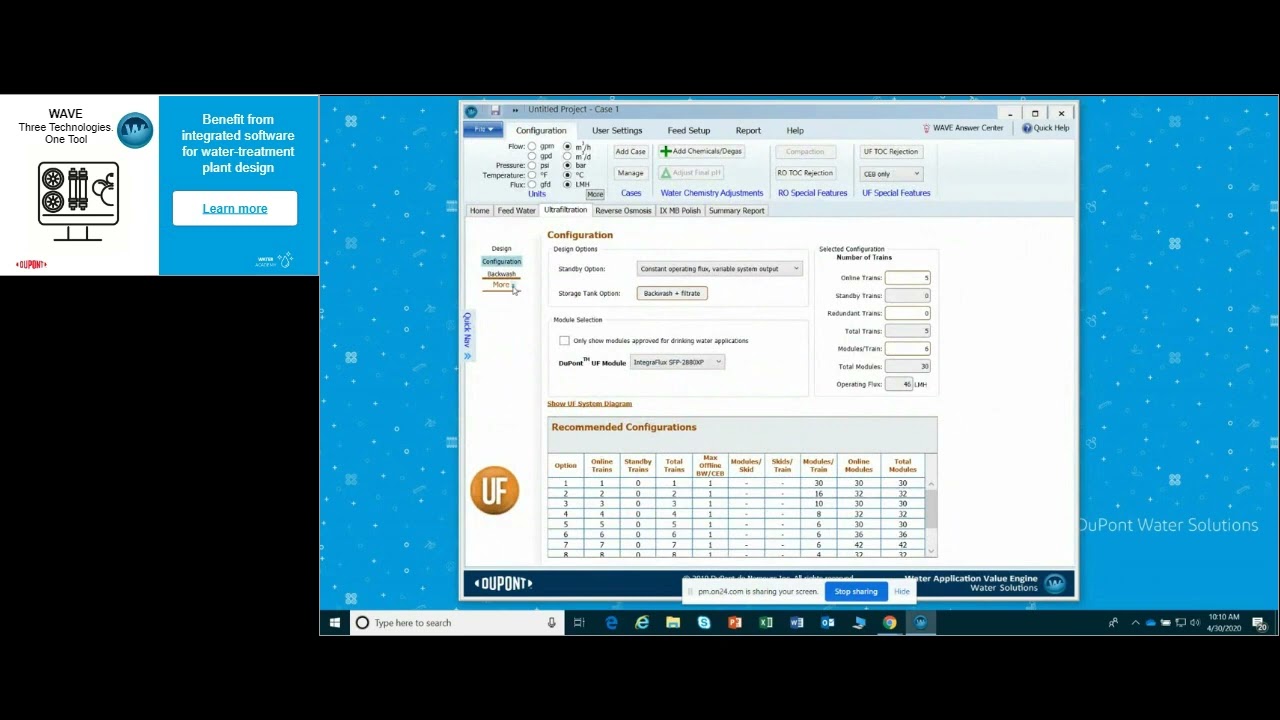Select bar pressure unit

(567, 166)
